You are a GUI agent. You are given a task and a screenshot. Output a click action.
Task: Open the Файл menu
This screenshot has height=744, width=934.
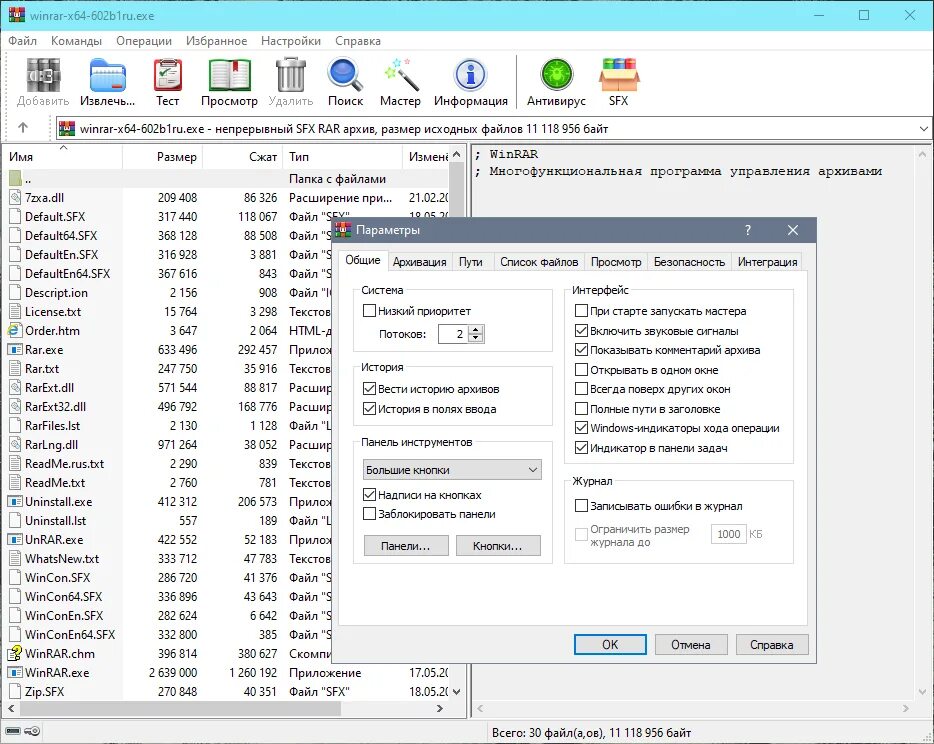(x=23, y=41)
